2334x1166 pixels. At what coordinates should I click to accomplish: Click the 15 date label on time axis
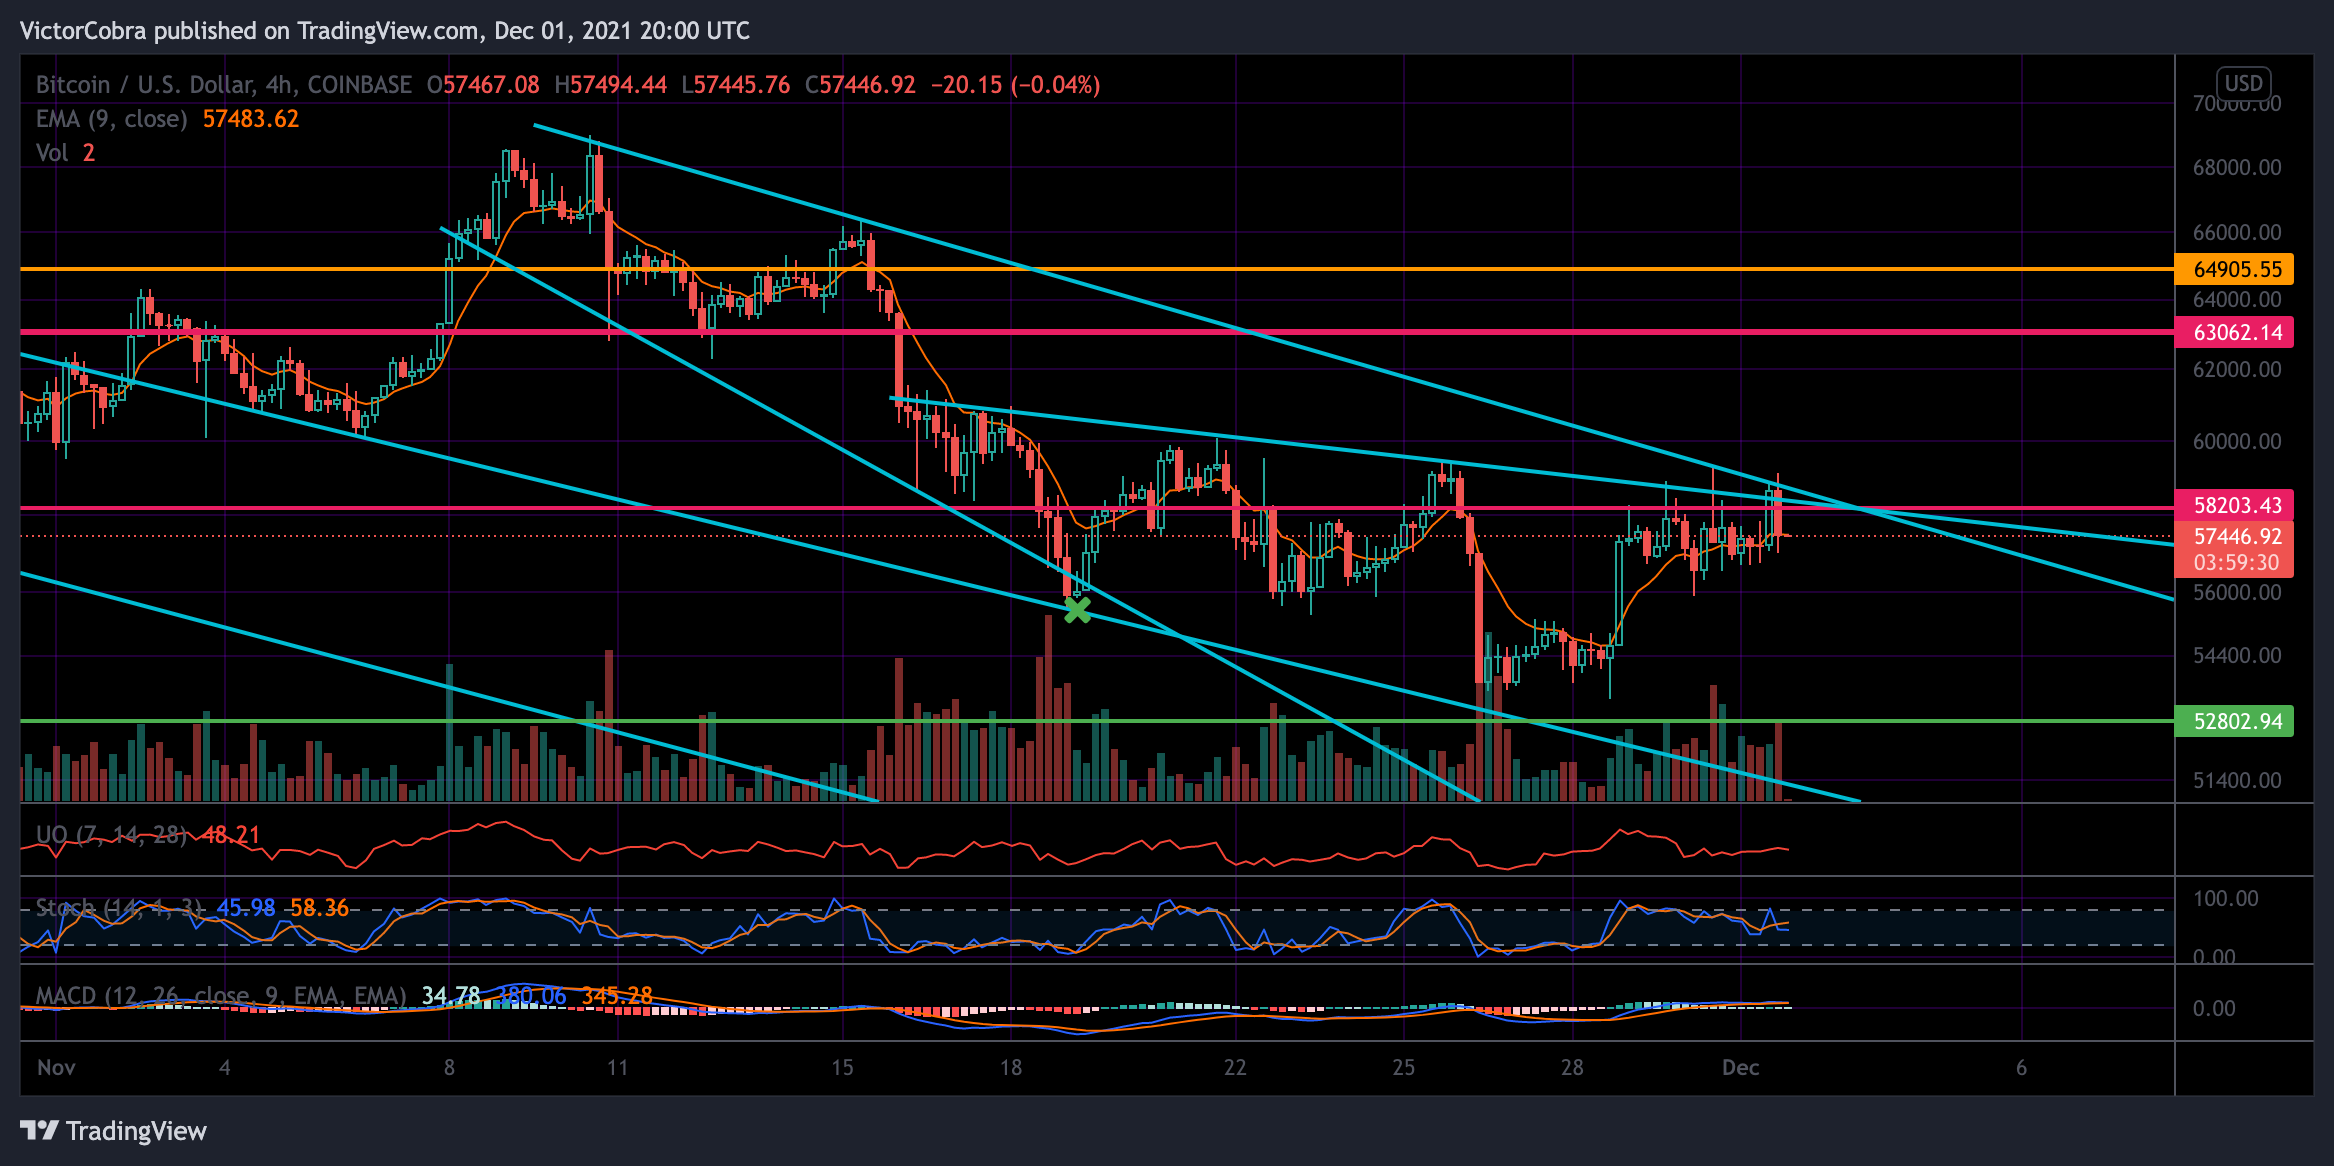(842, 1067)
